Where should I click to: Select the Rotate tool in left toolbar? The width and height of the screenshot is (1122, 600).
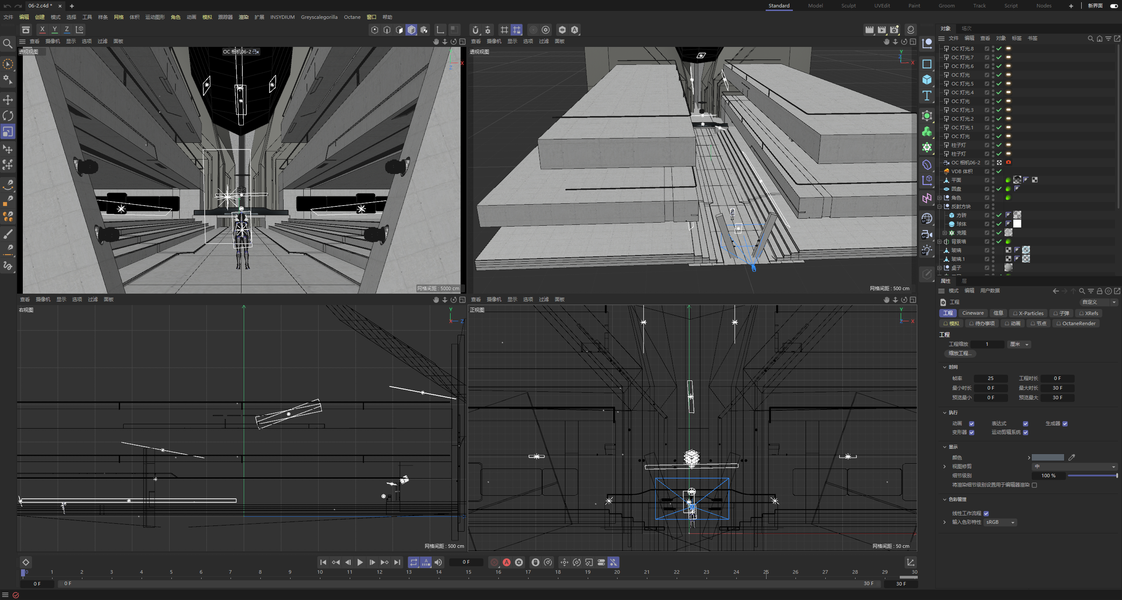click(8, 116)
